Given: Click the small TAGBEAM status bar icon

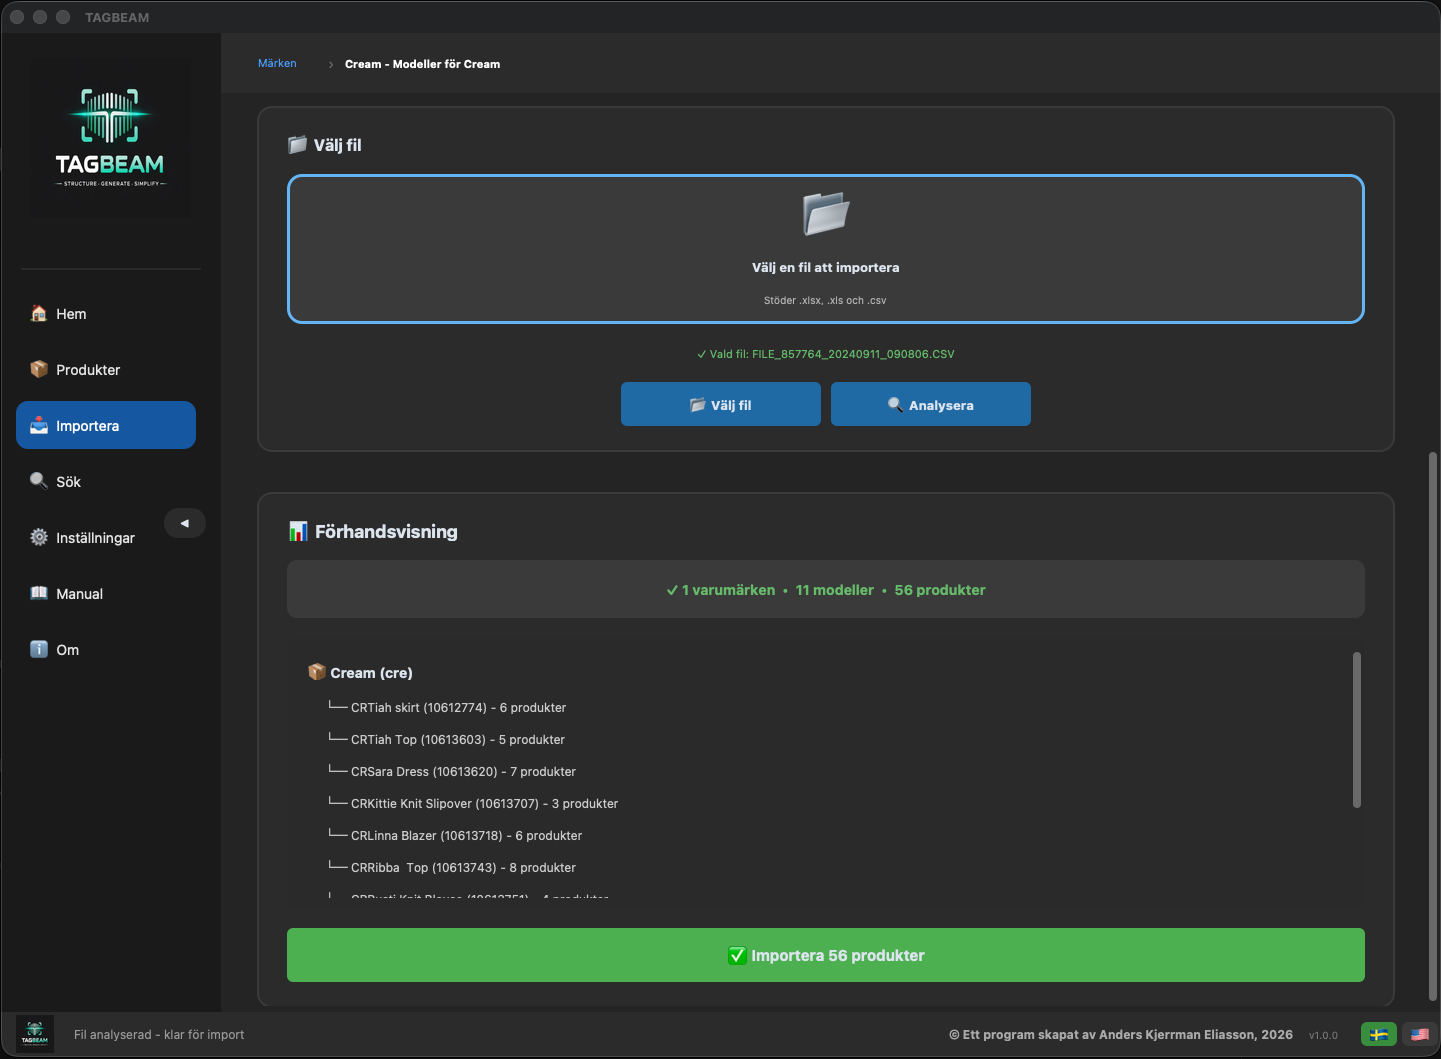Looking at the screenshot, I should 35,1033.
